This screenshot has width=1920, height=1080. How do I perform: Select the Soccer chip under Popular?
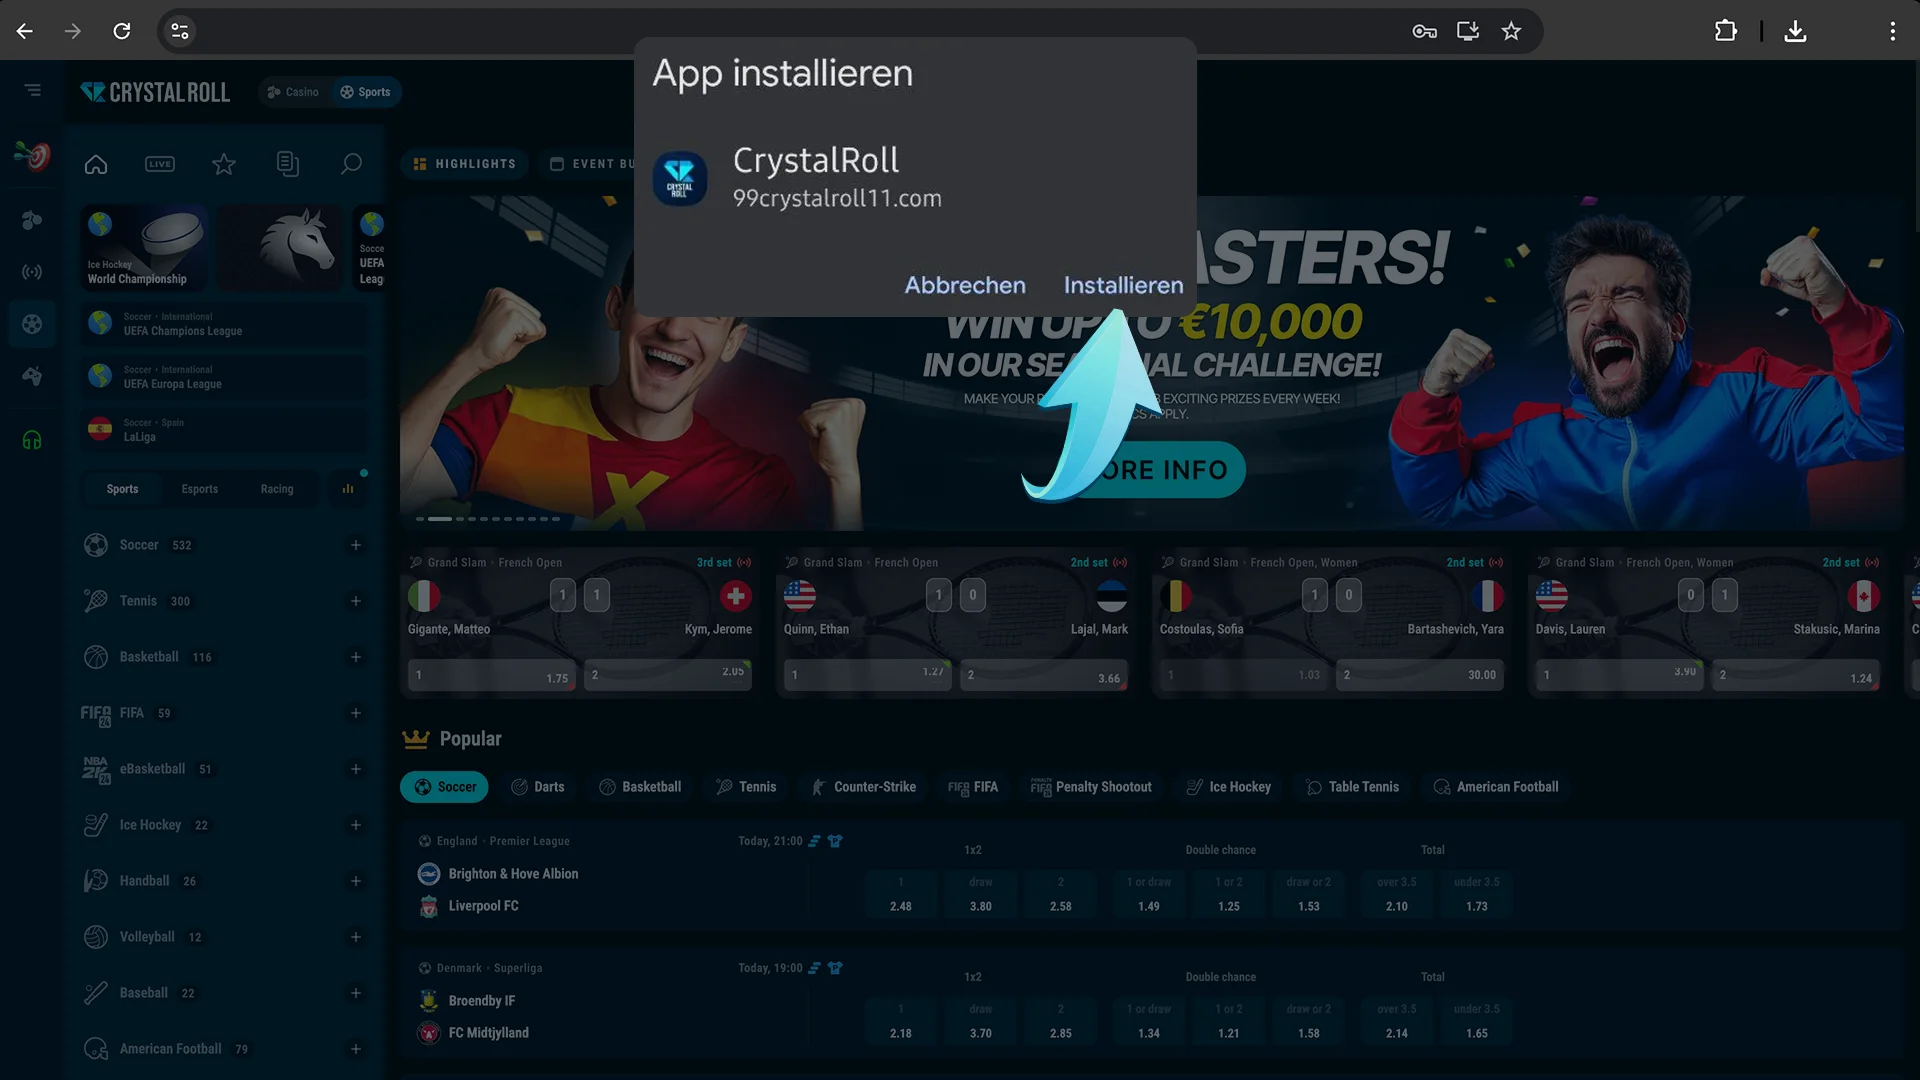(445, 787)
